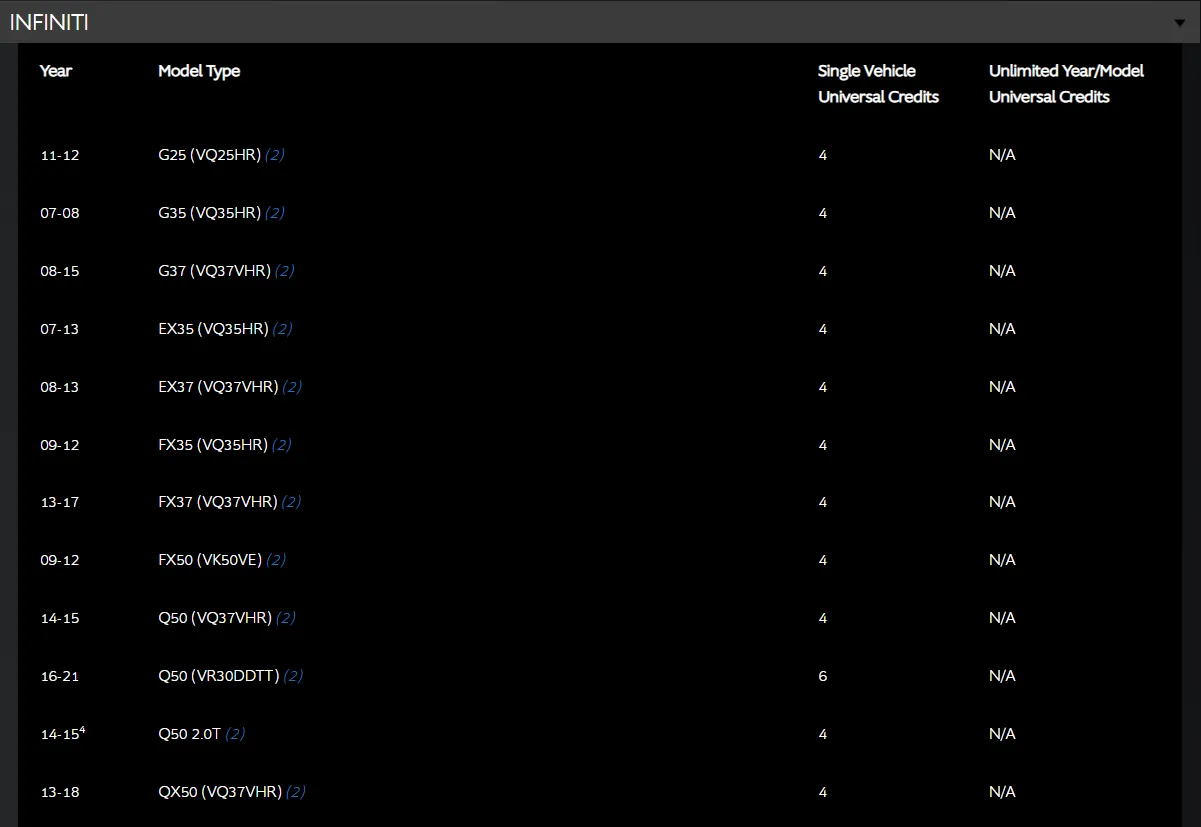
Task: Open footnote (2) next to Q50 2.0T
Action: tap(235, 734)
